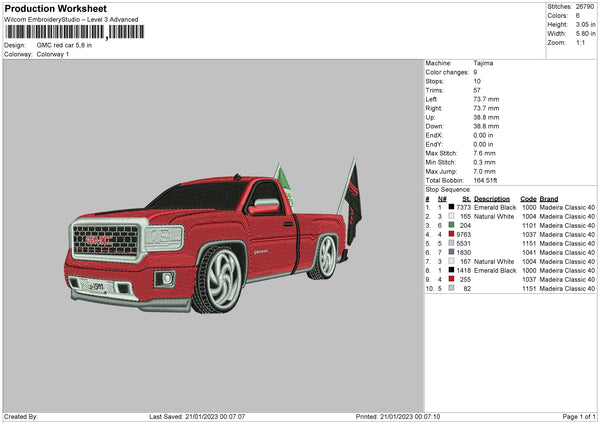Screen dimensions: 600x424
Task: Click the Page 1 of 1 footer text
Action: 573,416
